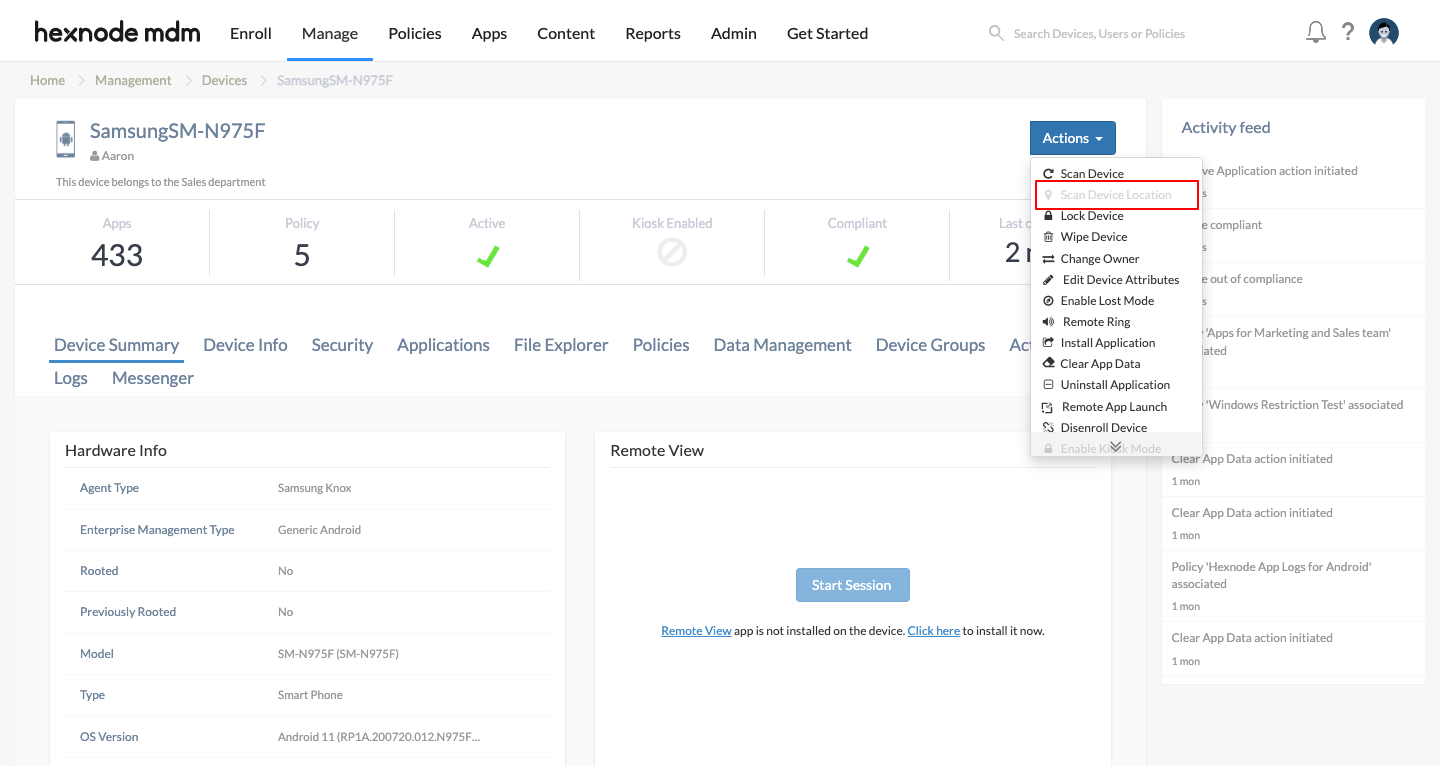Image resolution: width=1440 pixels, height=766 pixels.
Task: Switch to the Device Summary tab
Action: 116,345
